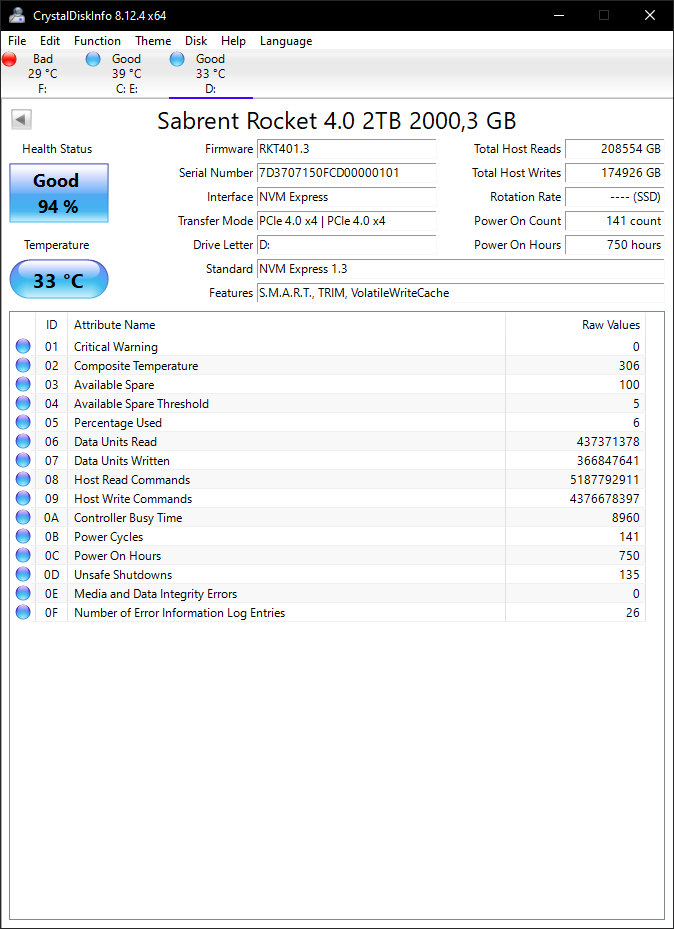The height and width of the screenshot is (929, 674).
Task: Click status orb for Unsafe Shutdowns row
Action: click(x=23, y=574)
